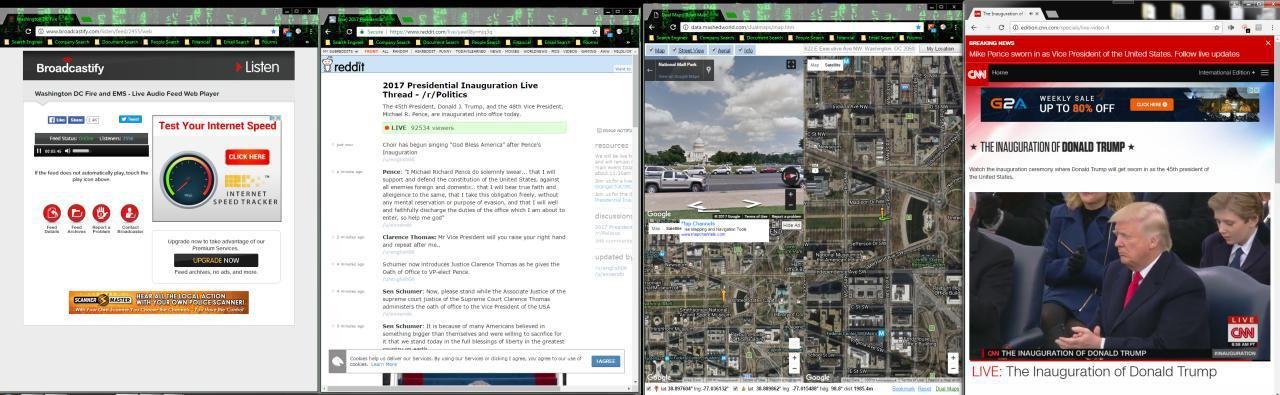Screen dimensions: 1280x395
Task: Open the MY SUBREDDITS dropdown
Action: [340, 51]
